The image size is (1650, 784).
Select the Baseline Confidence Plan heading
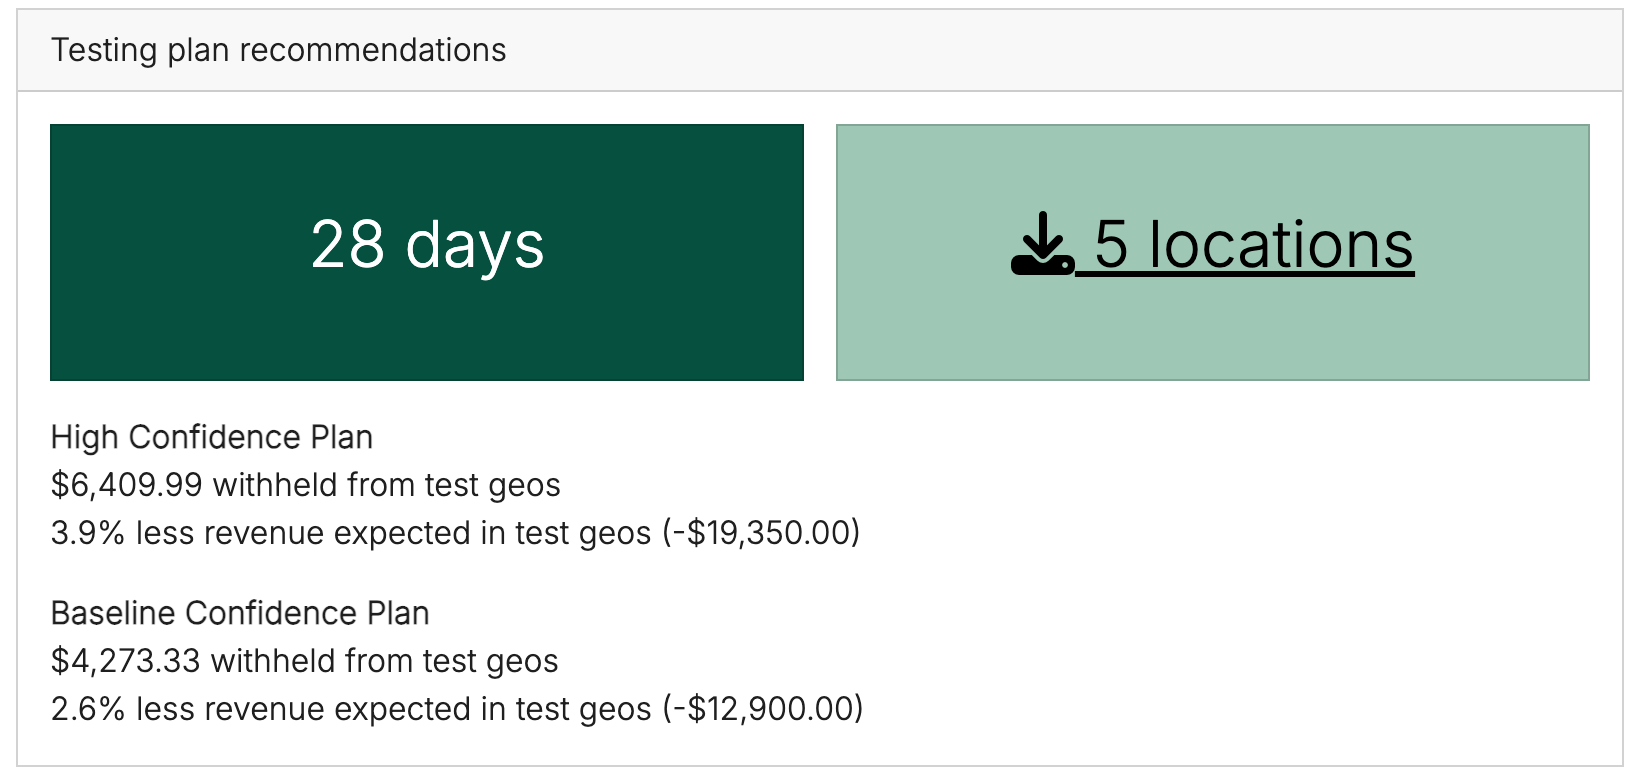[x=239, y=613]
